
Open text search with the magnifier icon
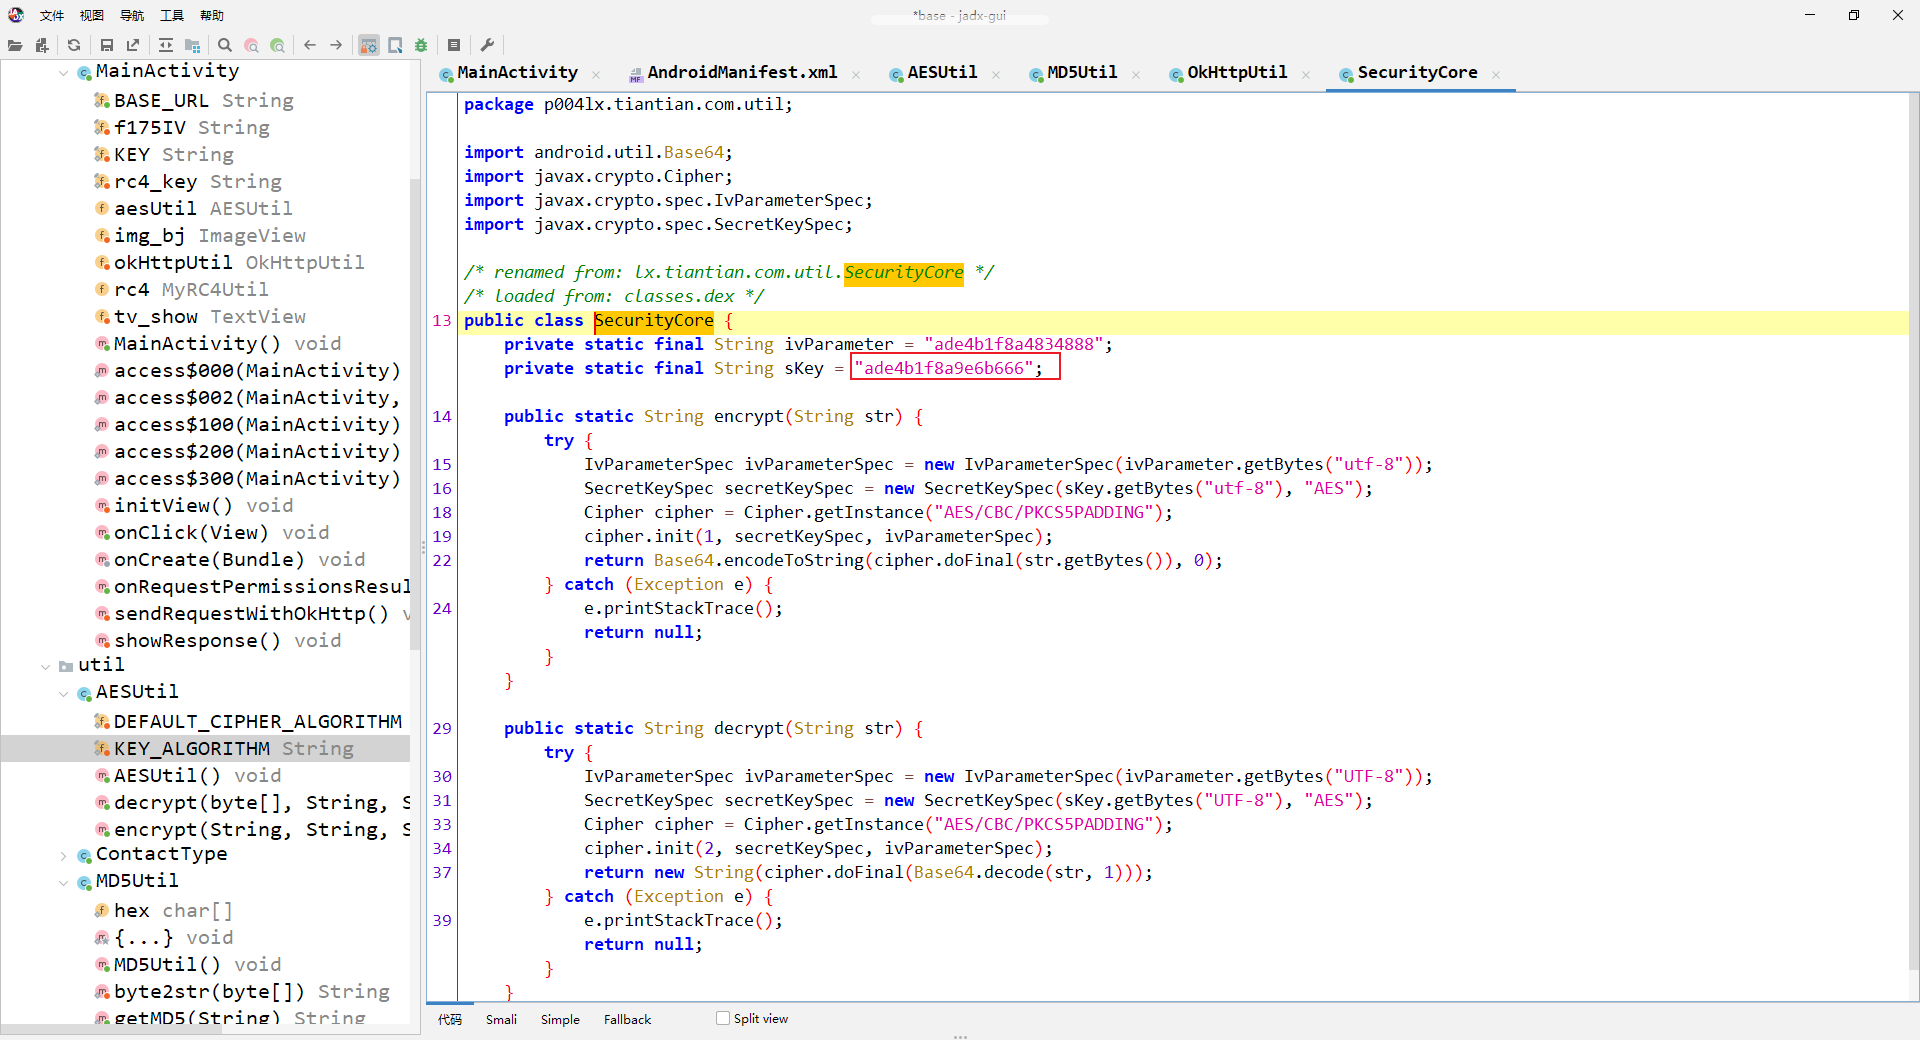[x=225, y=45]
